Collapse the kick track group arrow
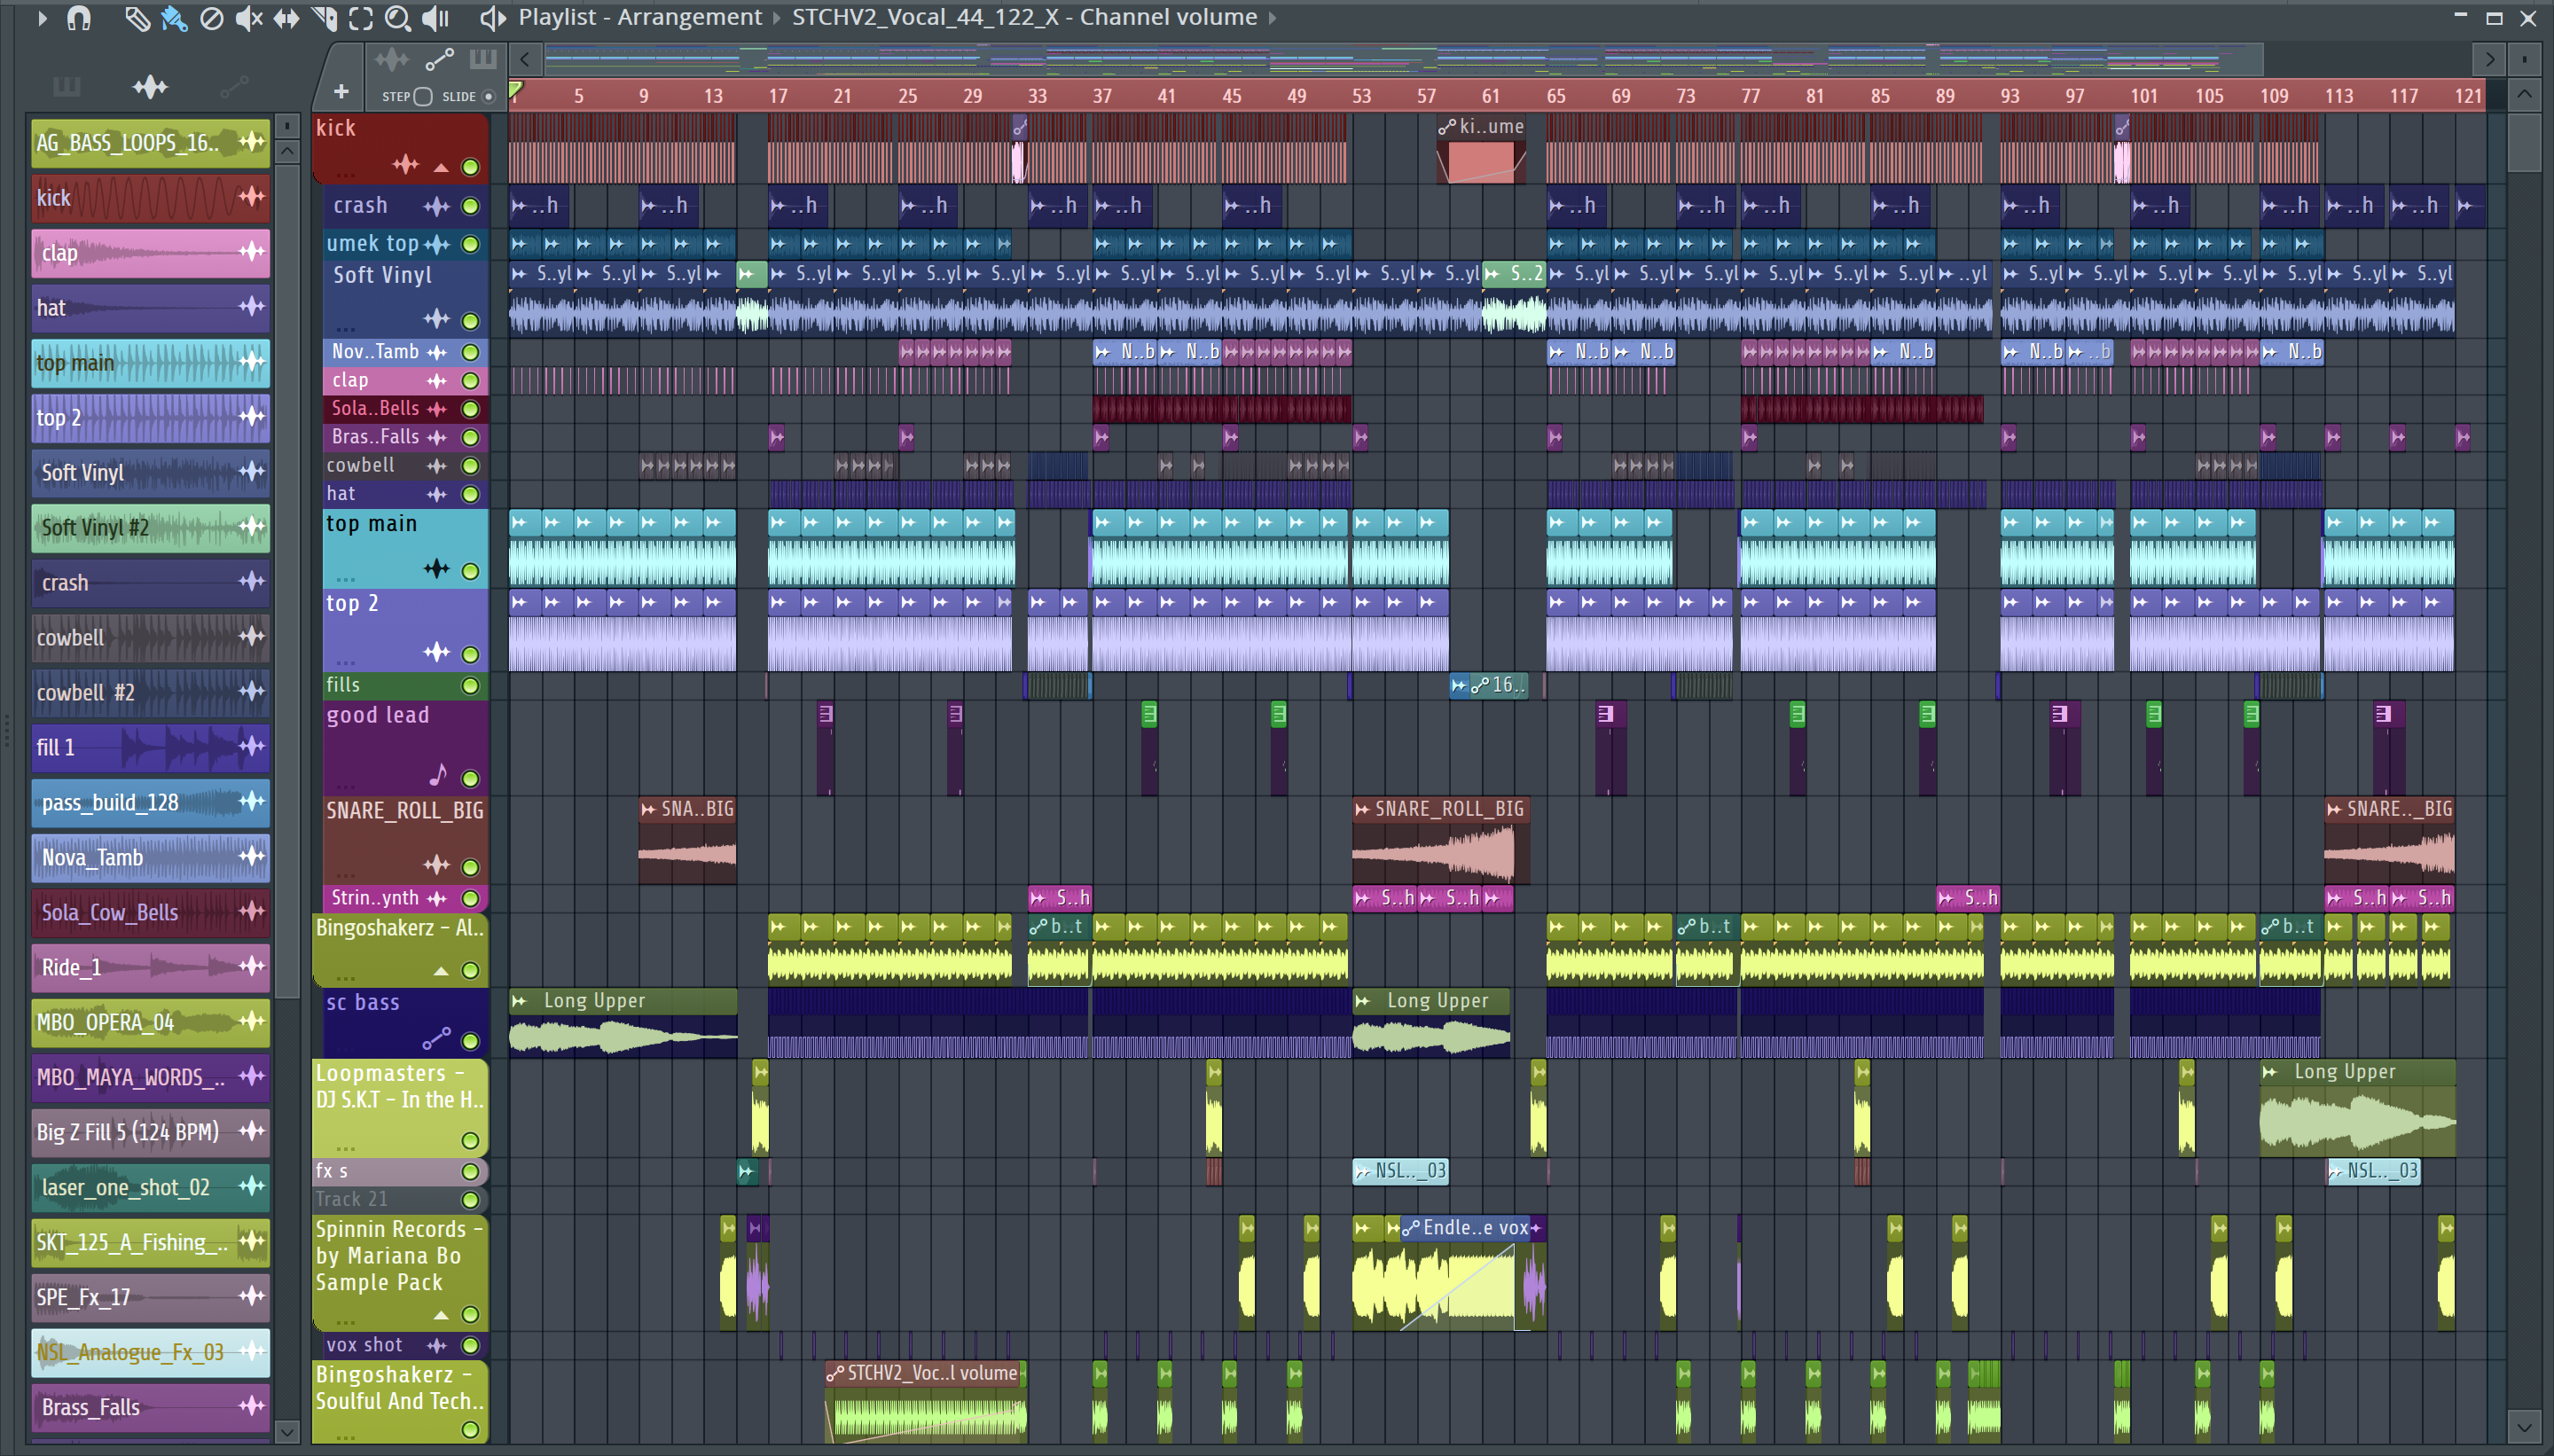This screenshot has width=2554, height=1456. point(441,168)
